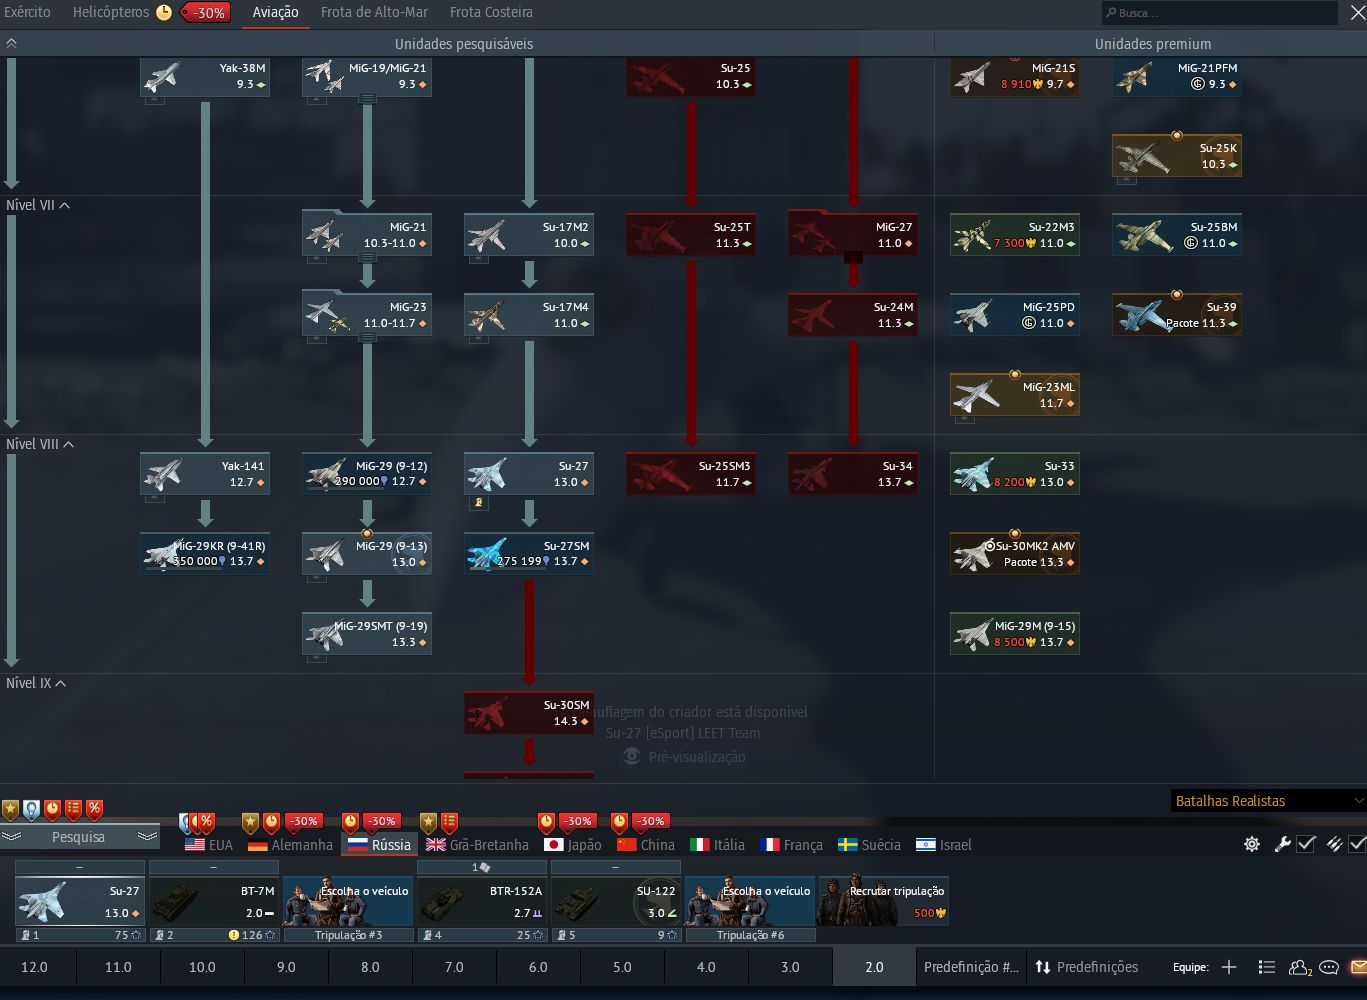1367x1000 pixels.
Task: Click the Predefinições swap arrows icon
Action: click(1043, 967)
